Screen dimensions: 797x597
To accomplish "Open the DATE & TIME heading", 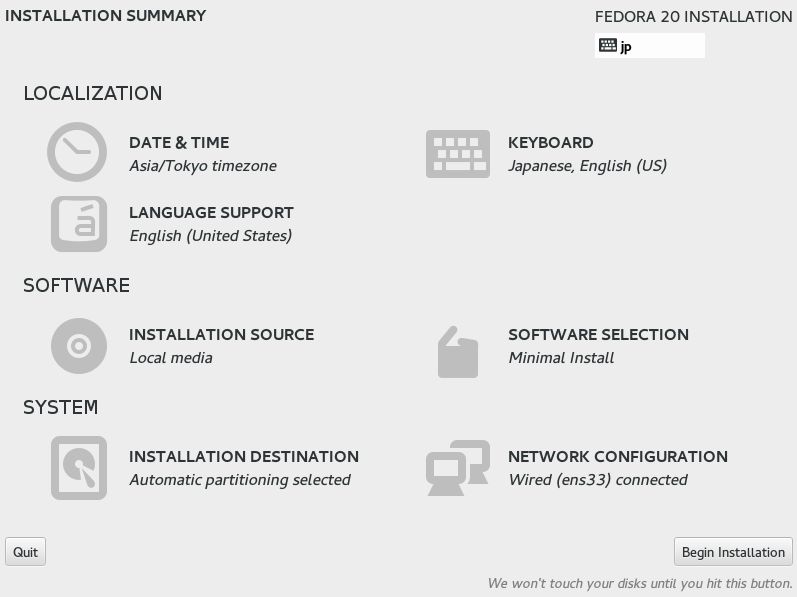I will [x=179, y=143].
